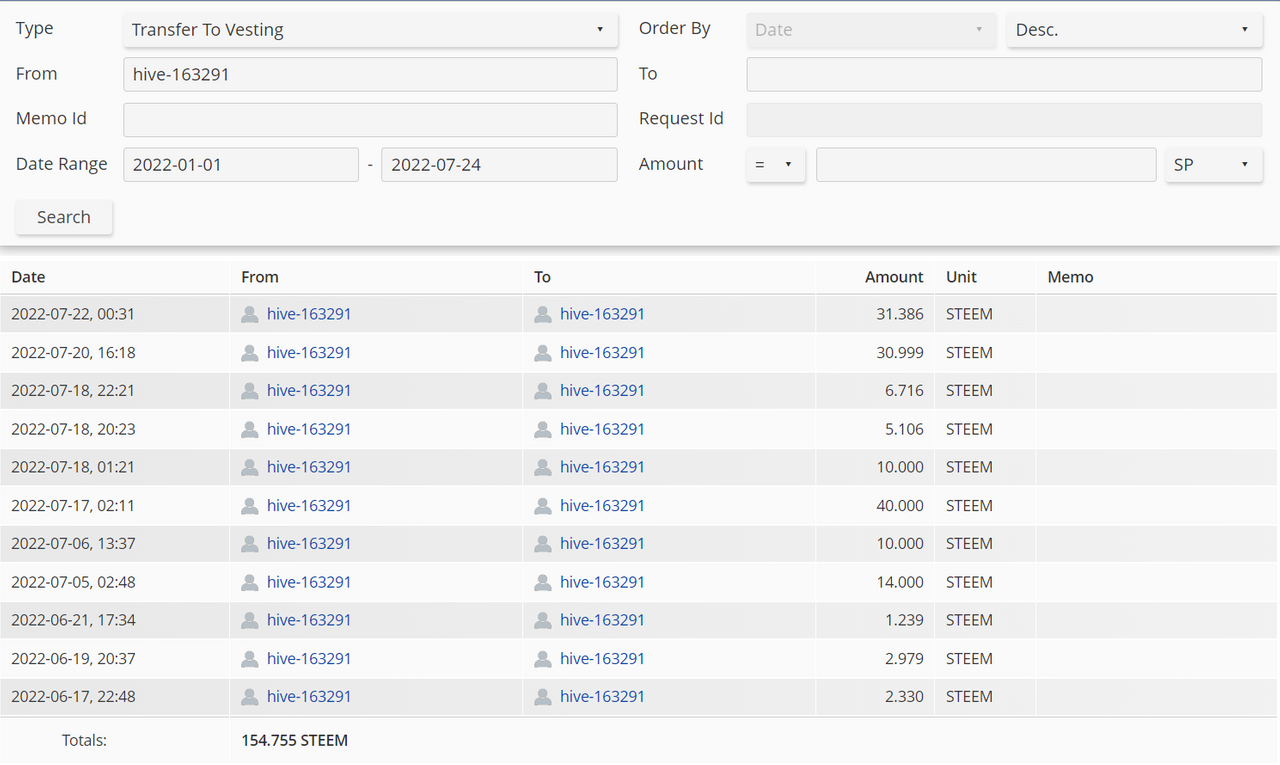Open From link hive-163291 in 2022-06-21 row
1280x765 pixels.
tap(309, 620)
